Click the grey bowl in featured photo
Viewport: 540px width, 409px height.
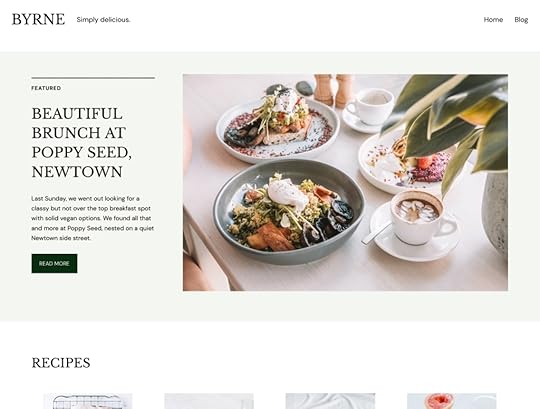tap(289, 212)
